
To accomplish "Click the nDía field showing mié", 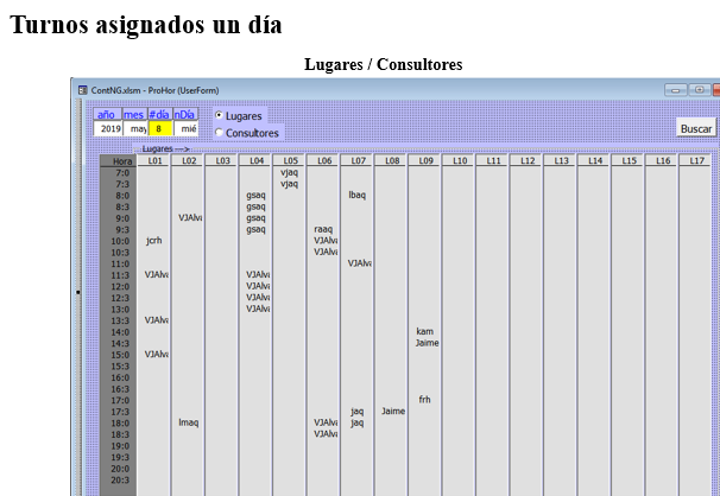I will pyautogui.click(x=186, y=129).
